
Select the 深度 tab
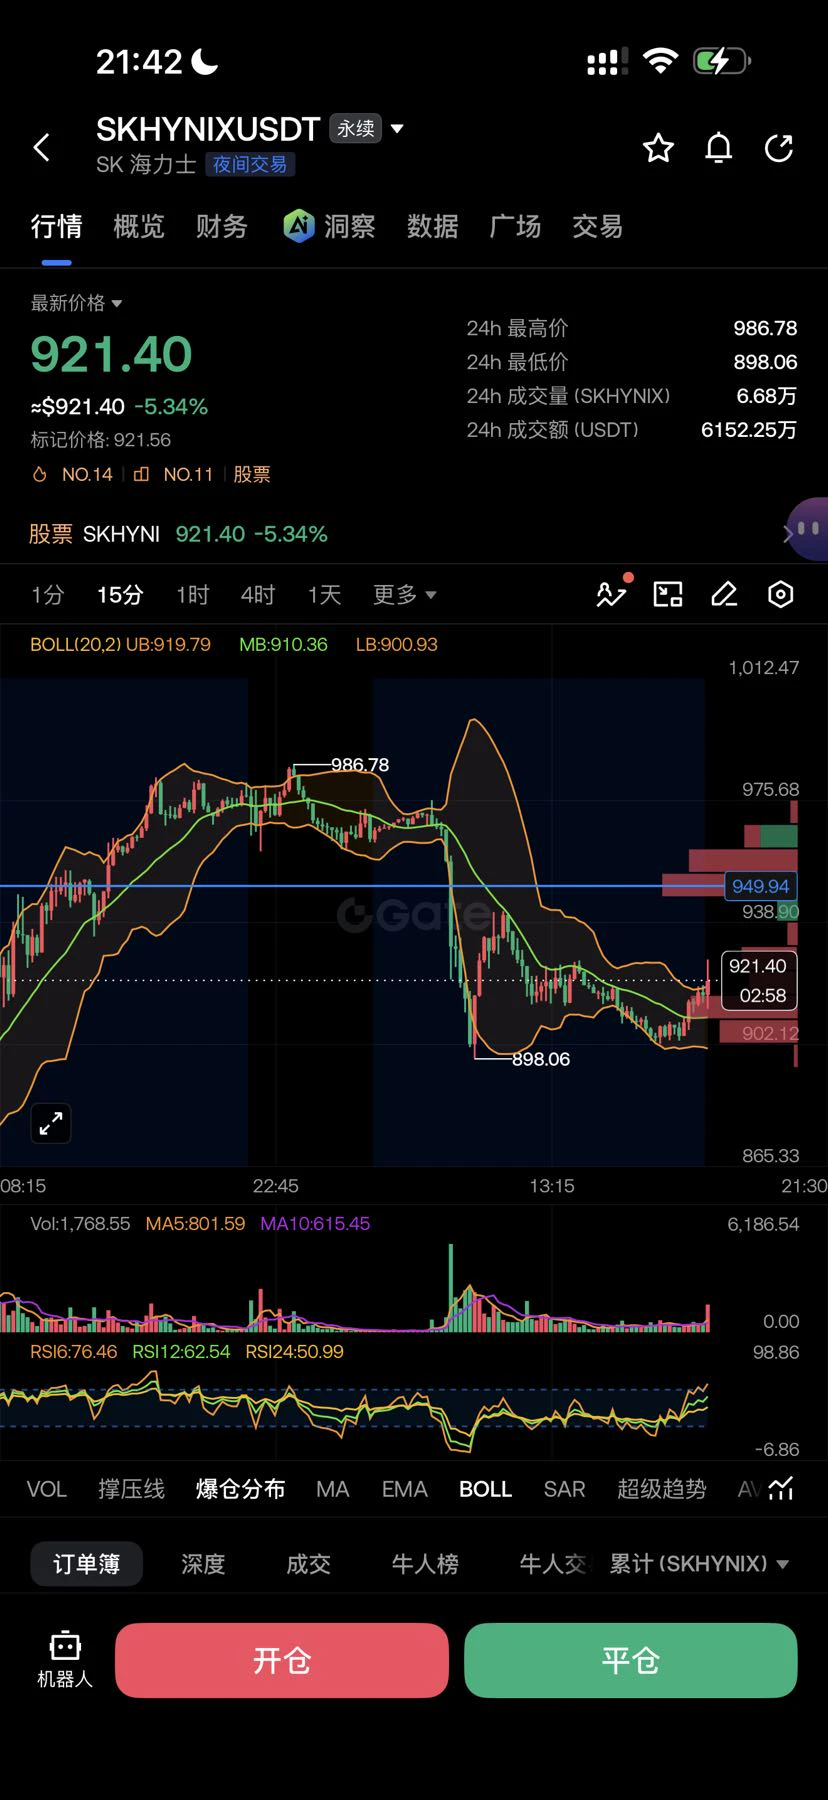point(203,1564)
